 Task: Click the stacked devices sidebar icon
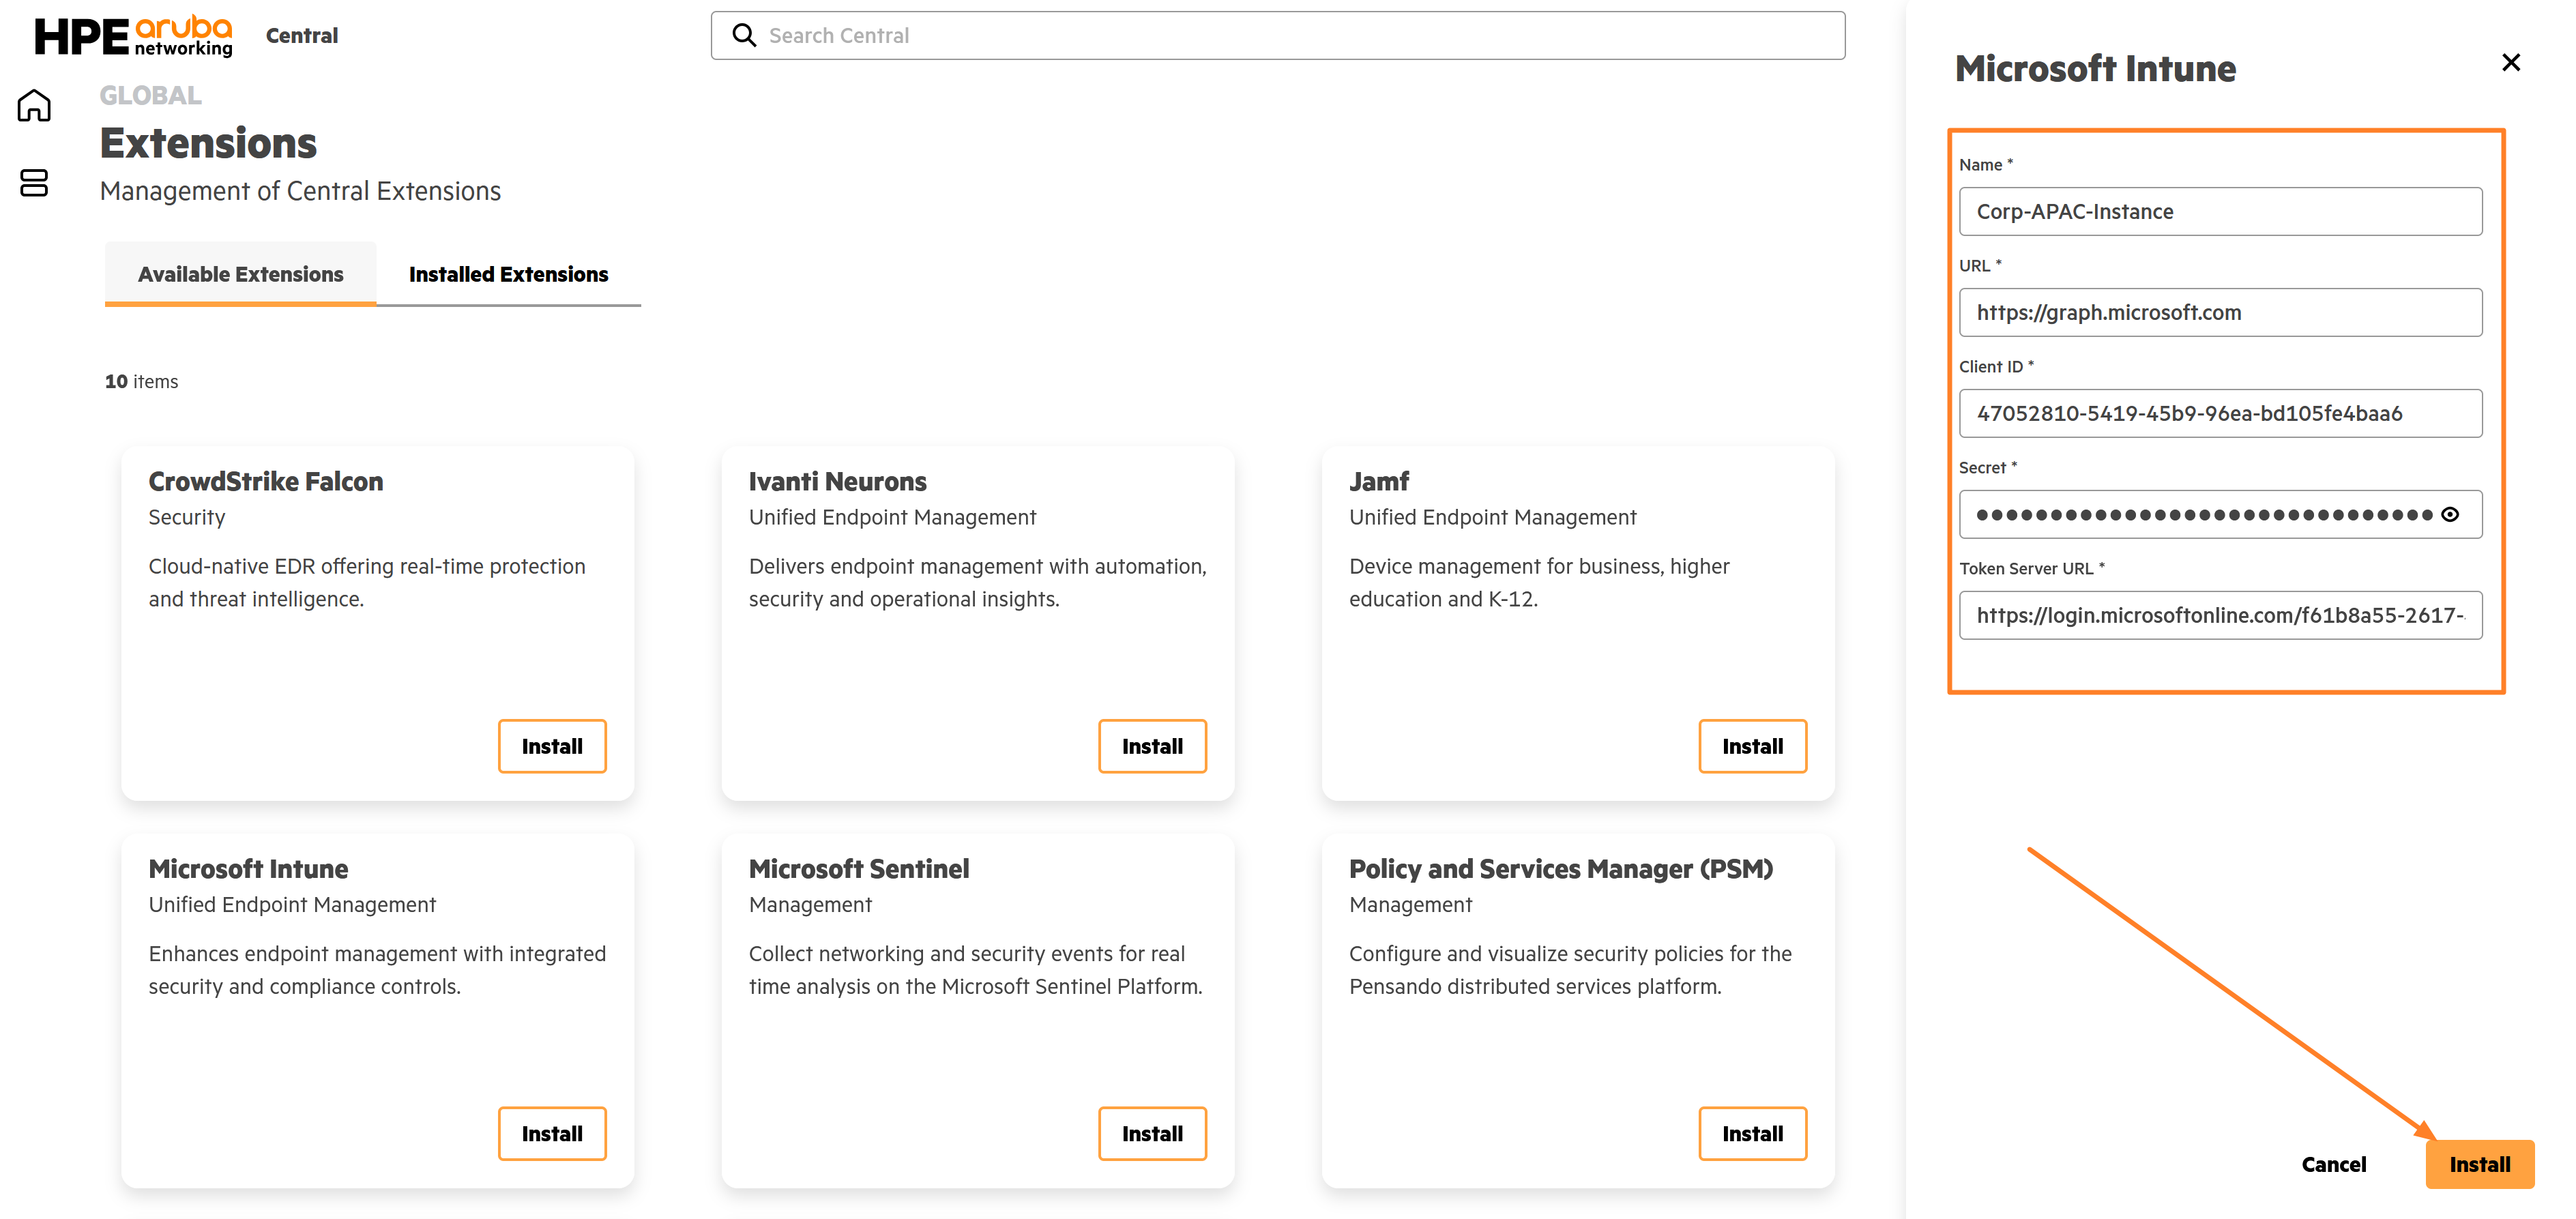click(x=34, y=183)
